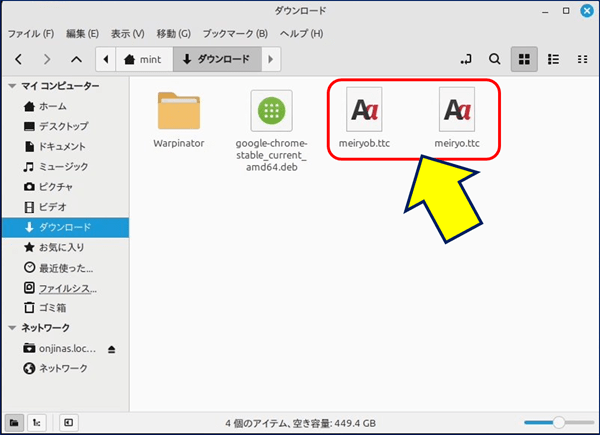Click the path bar right scroll arrow
The width and height of the screenshot is (600, 435).
coord(271,59)
